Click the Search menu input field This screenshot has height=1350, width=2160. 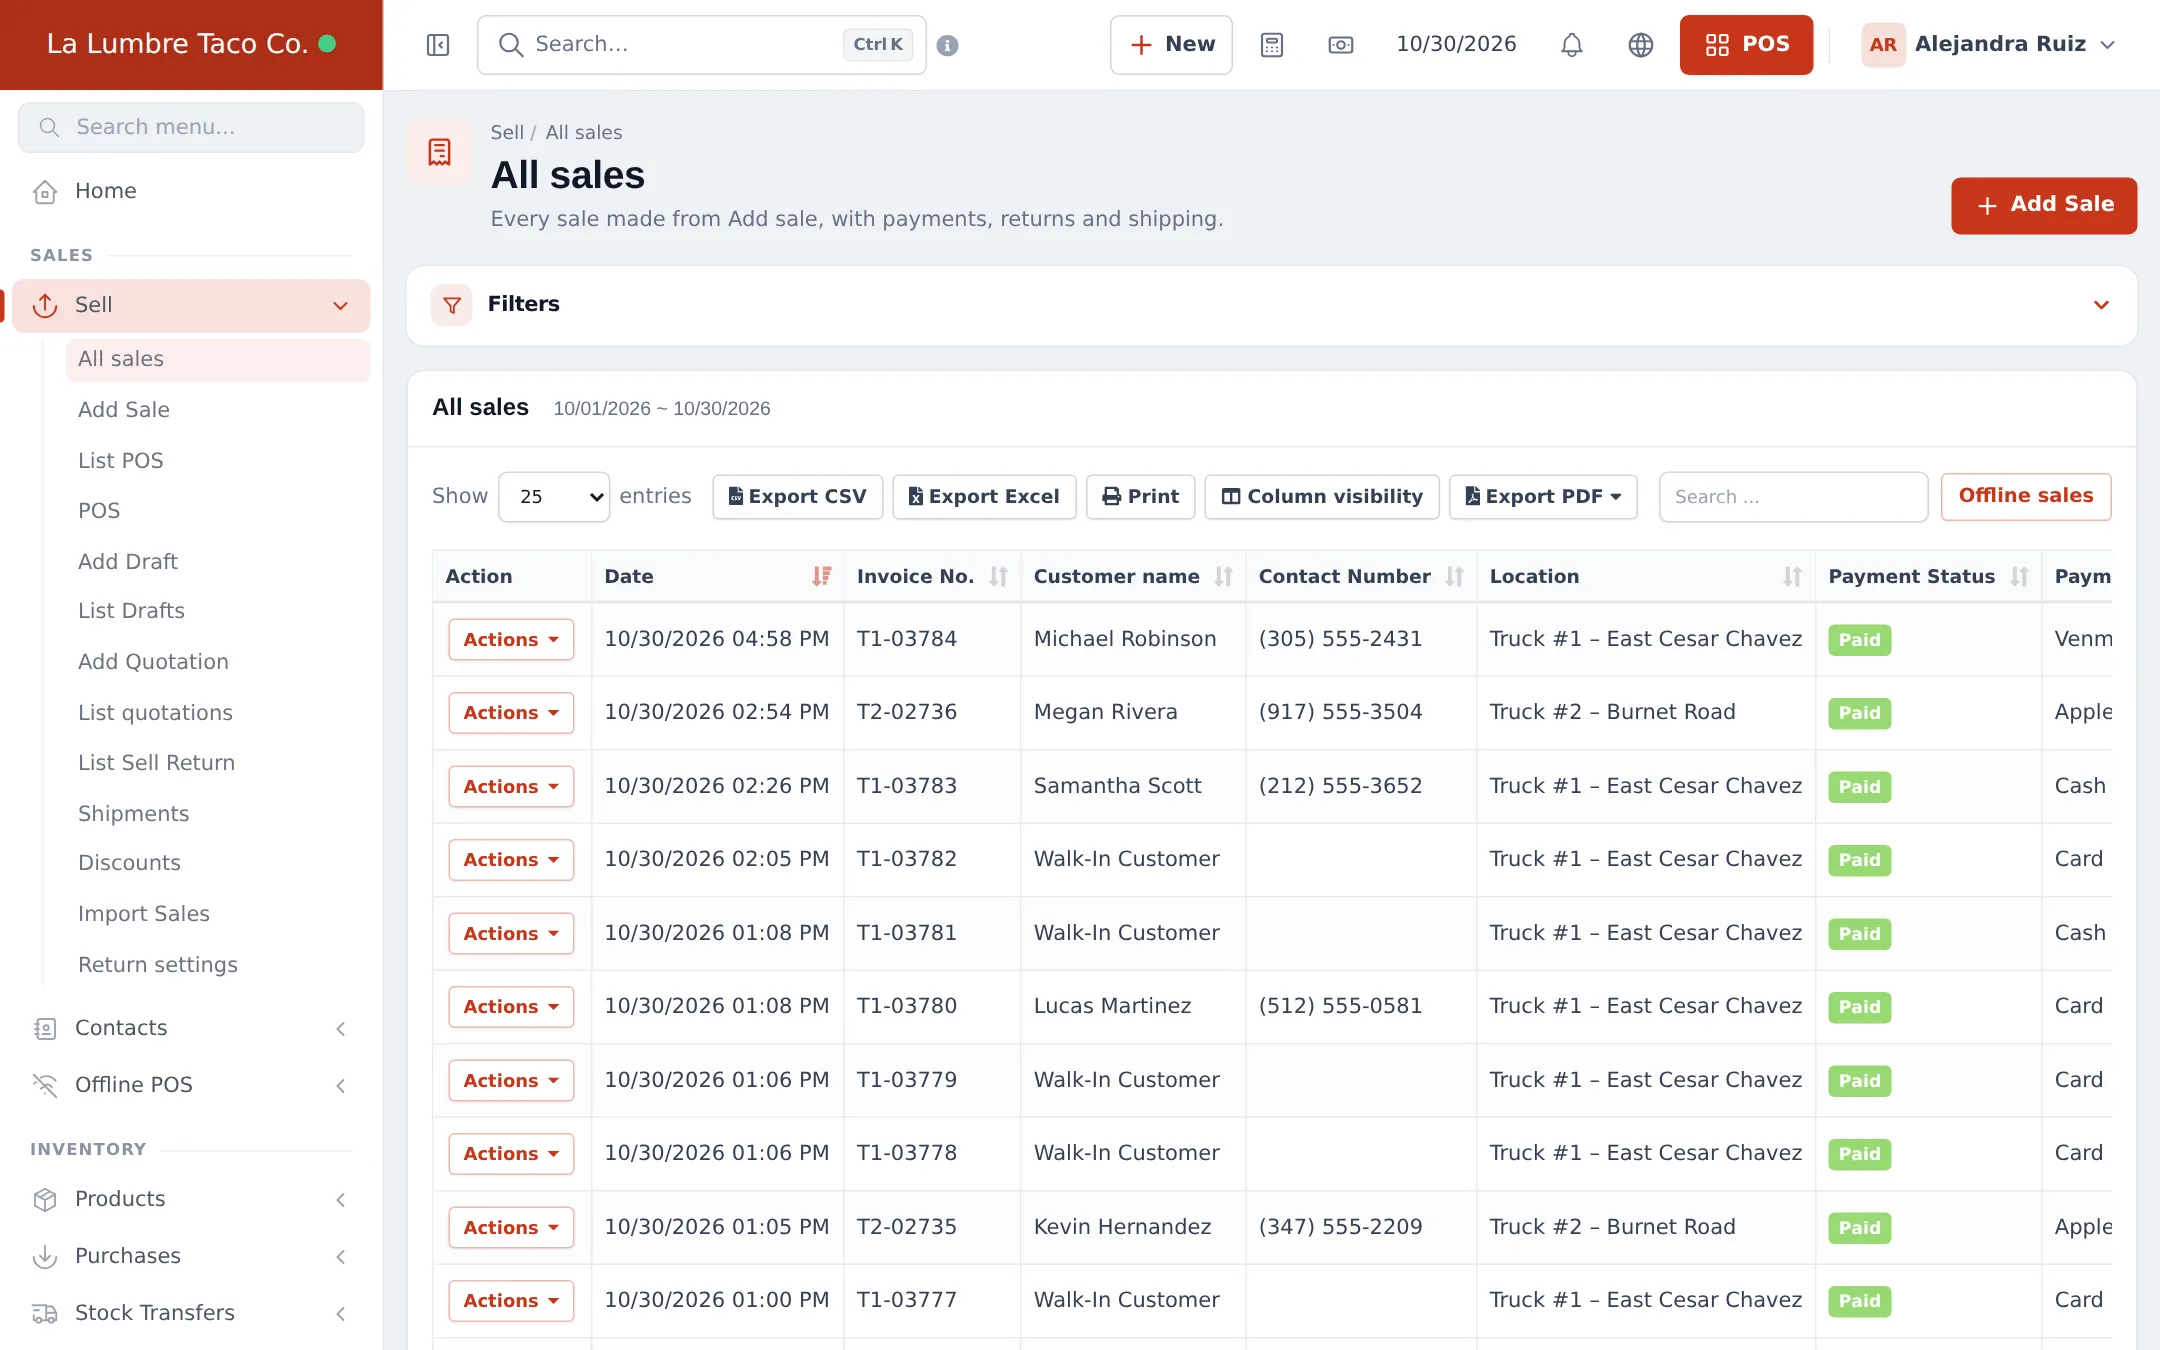tap(191, 127)
